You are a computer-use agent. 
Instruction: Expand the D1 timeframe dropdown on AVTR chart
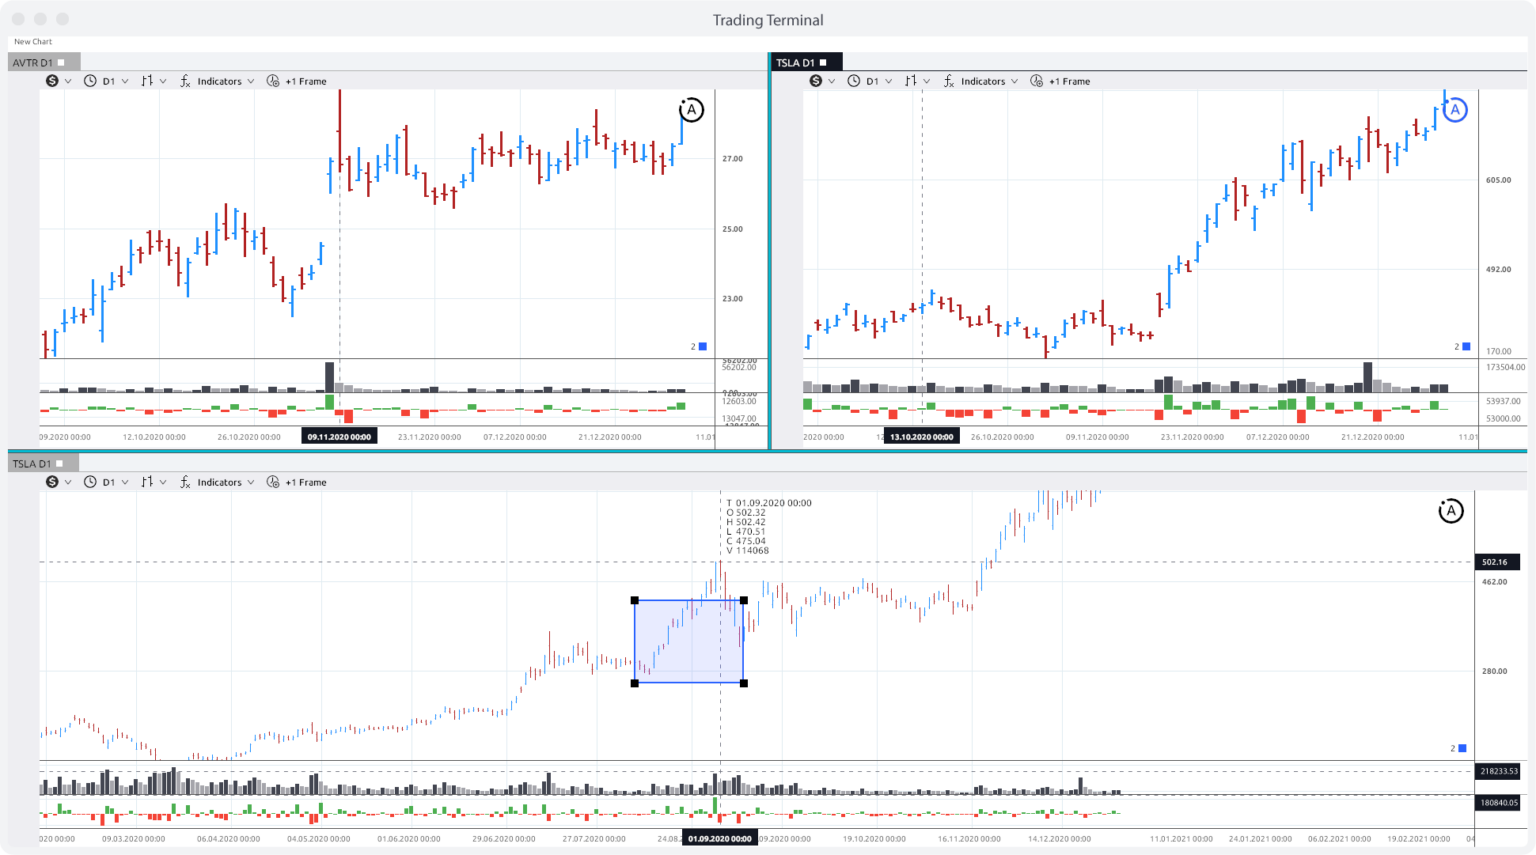[110, 81]
